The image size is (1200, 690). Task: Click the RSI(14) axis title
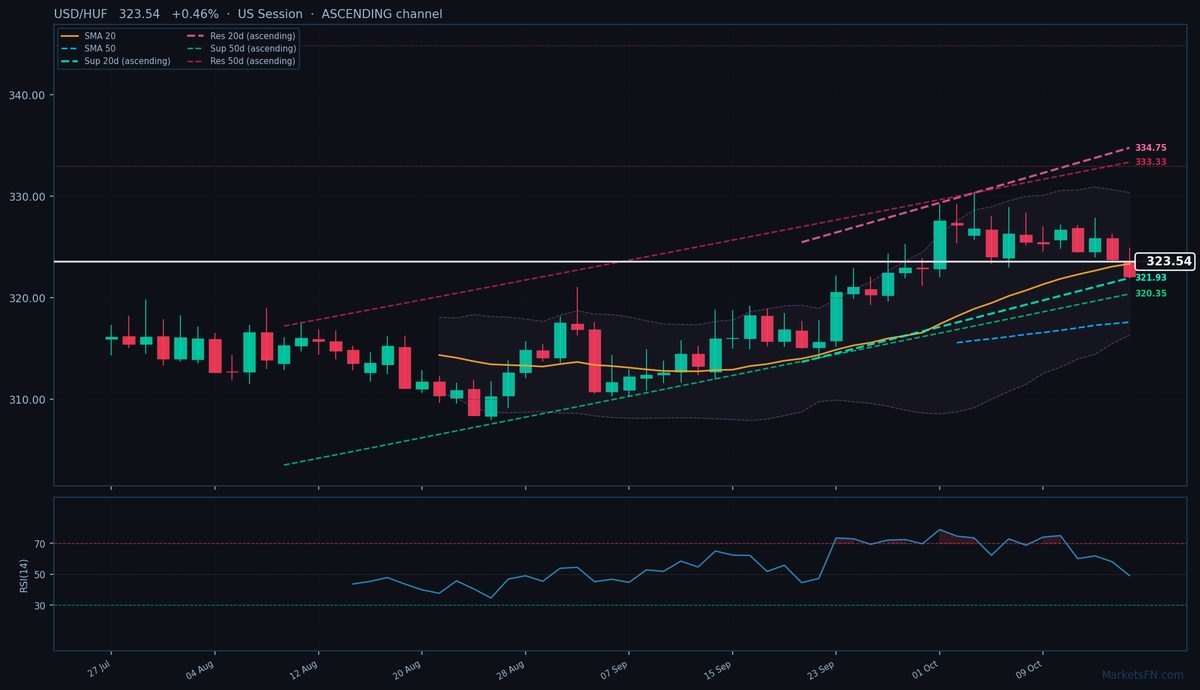(23, 575)
